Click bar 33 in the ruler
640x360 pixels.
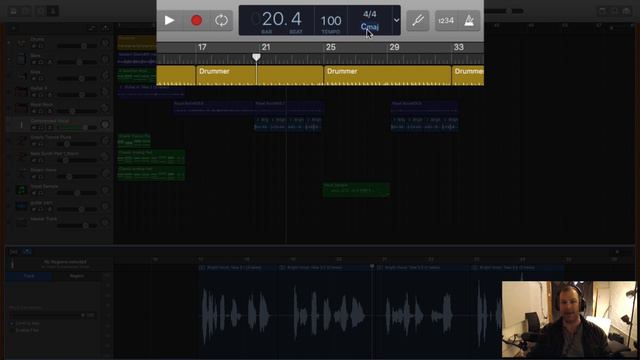pos(459,47)
